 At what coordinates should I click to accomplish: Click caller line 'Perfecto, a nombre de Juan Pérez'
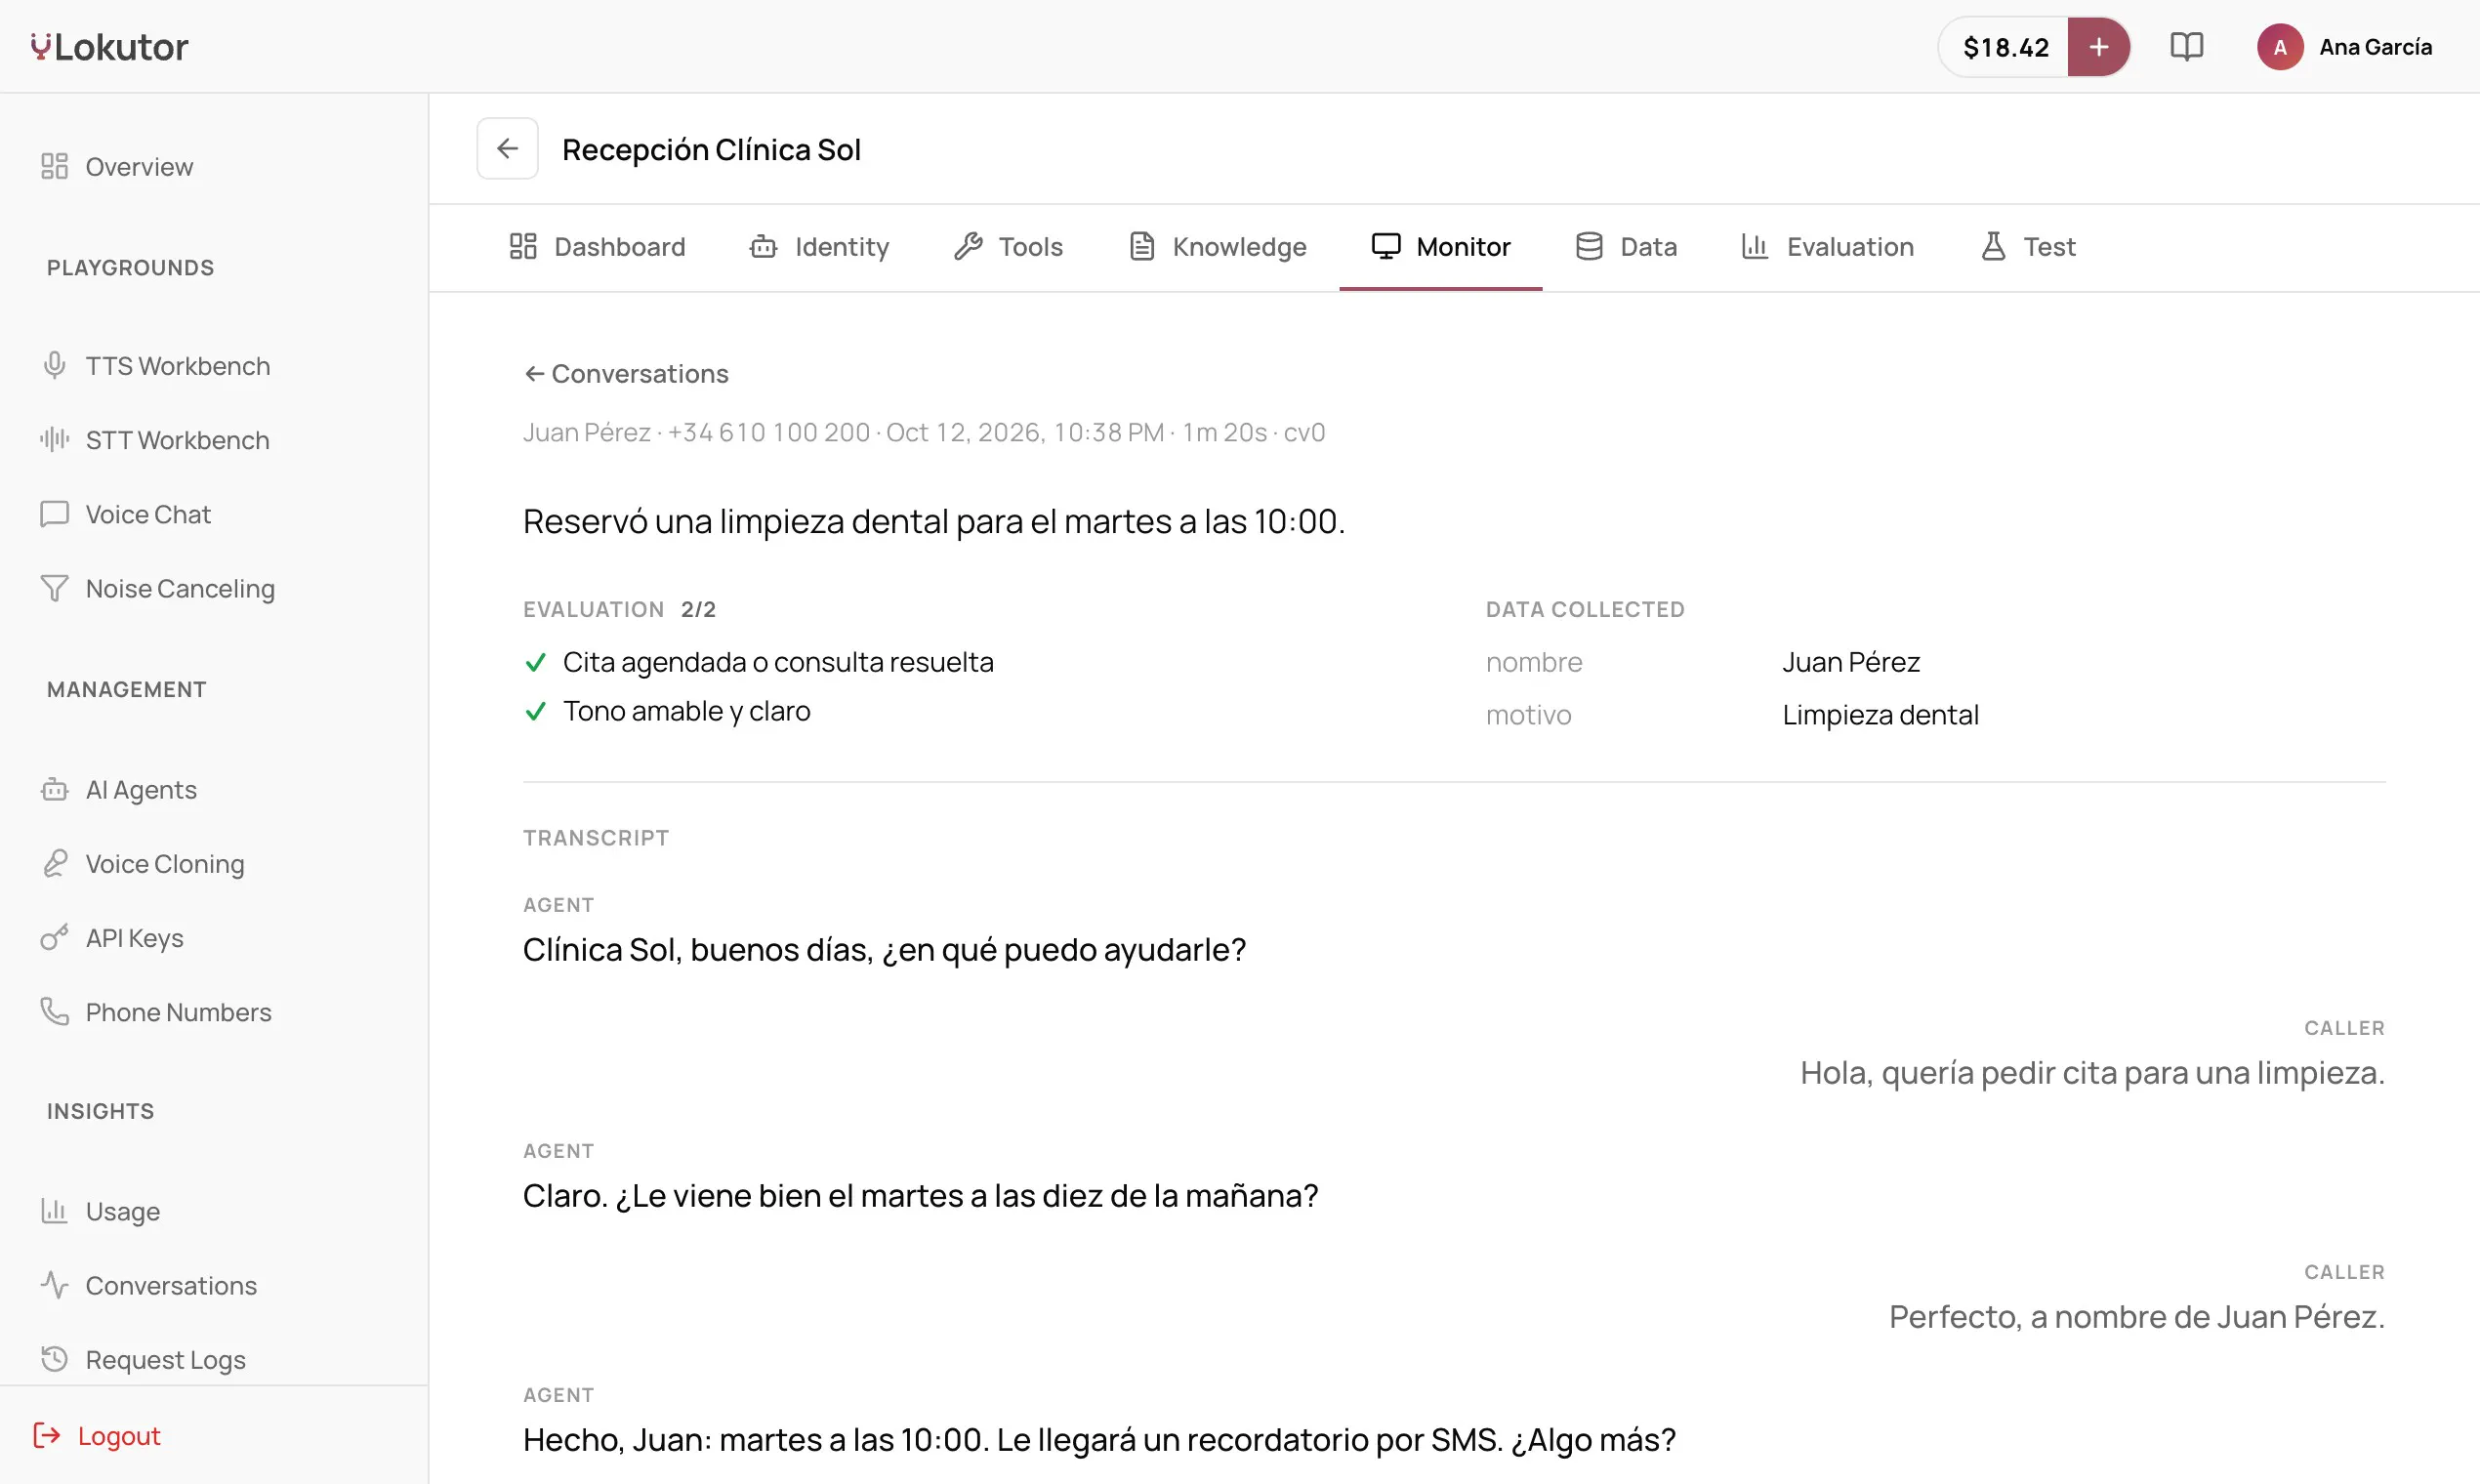pos(2137,1316)
